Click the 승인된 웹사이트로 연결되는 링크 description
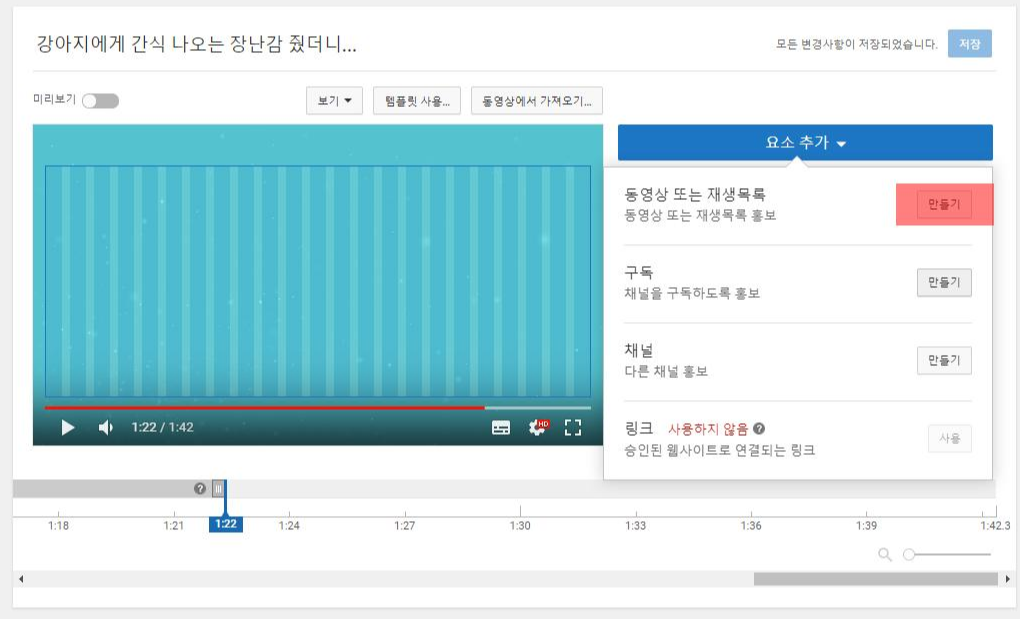 pyautogui.click(x=719, y=450)
